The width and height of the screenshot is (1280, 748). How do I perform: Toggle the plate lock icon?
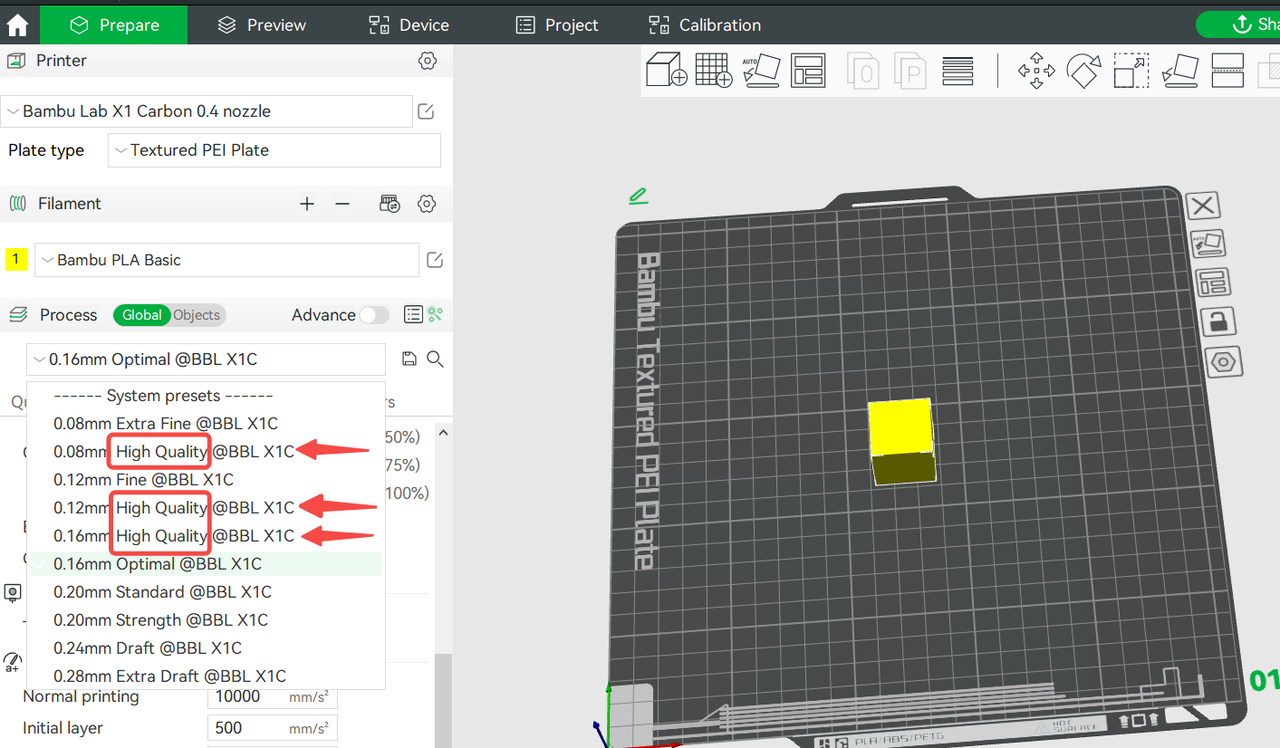tap(1218, 321)
